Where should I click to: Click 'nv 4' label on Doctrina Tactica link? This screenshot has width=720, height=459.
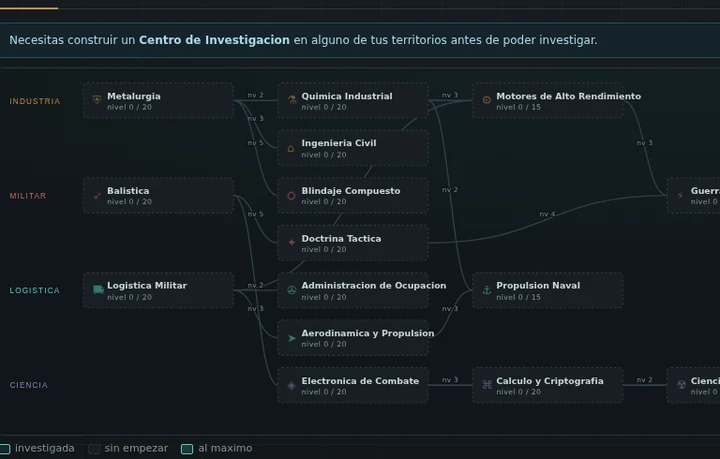[x=547, y=214]
